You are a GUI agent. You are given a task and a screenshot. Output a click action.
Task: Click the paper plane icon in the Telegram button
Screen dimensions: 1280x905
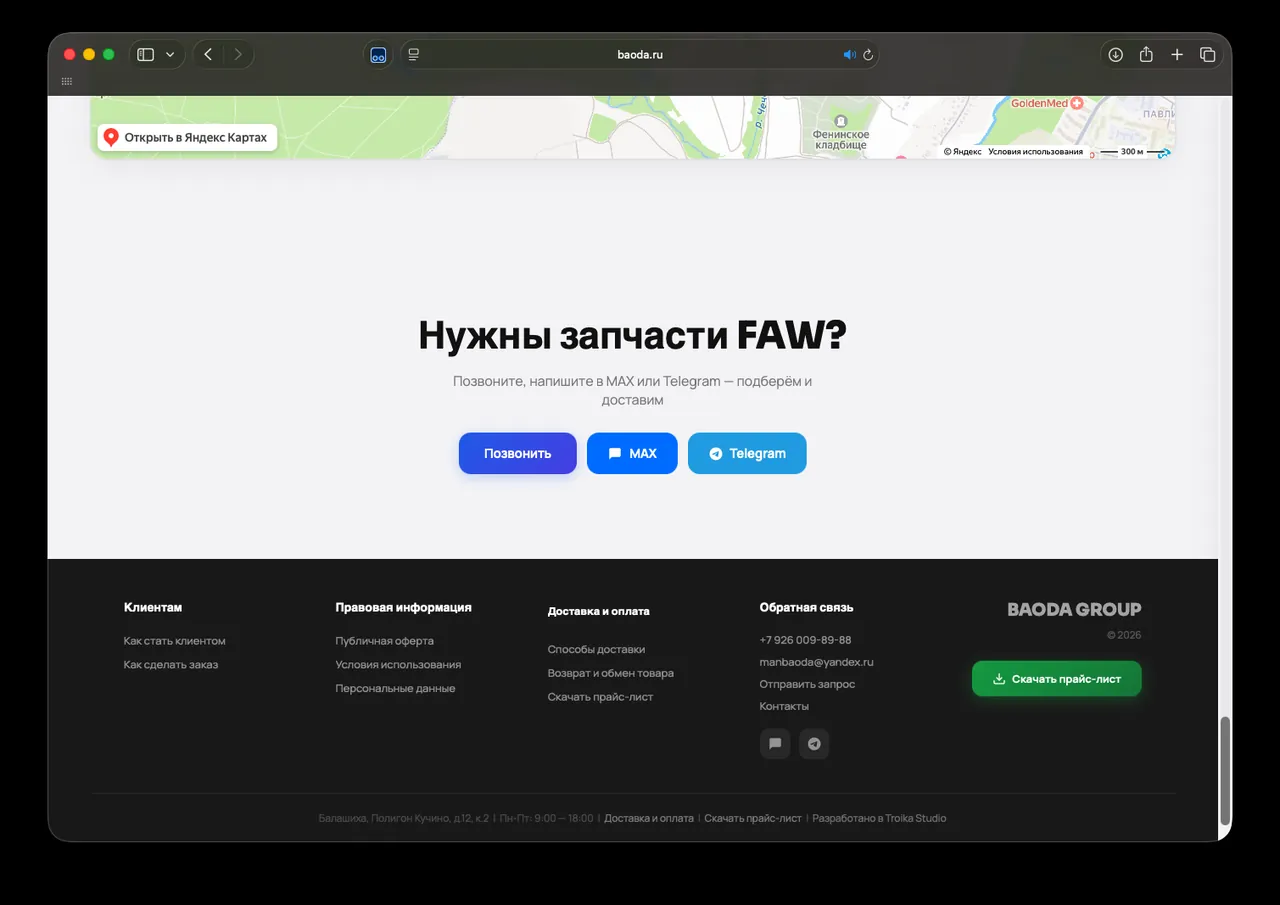point(716,453)
